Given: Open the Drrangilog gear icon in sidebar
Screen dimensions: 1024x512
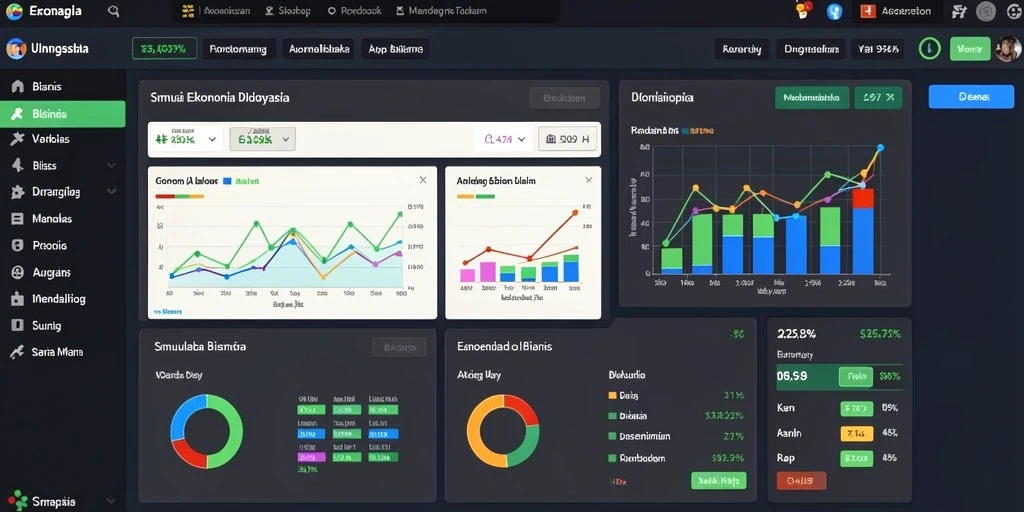Looking at the screenshot, I should 18,193.
